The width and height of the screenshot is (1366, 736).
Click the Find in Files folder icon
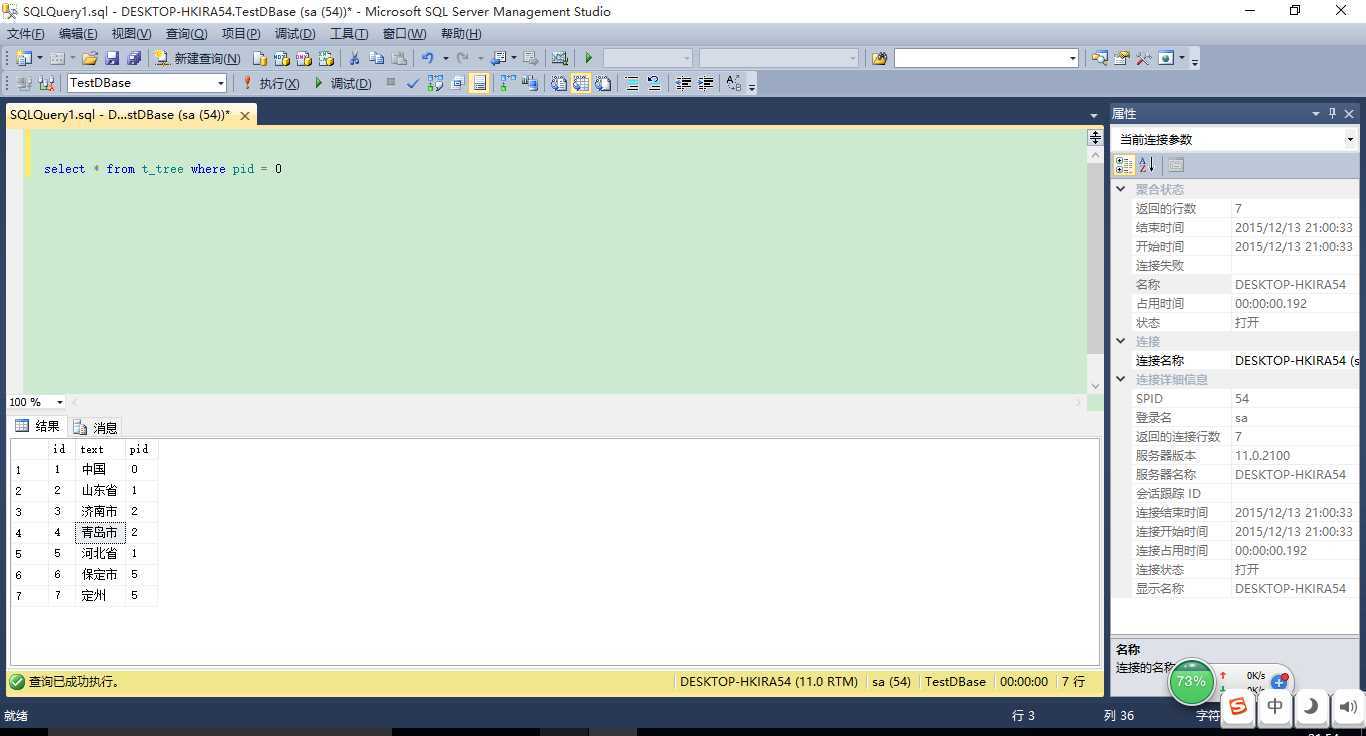879,58
